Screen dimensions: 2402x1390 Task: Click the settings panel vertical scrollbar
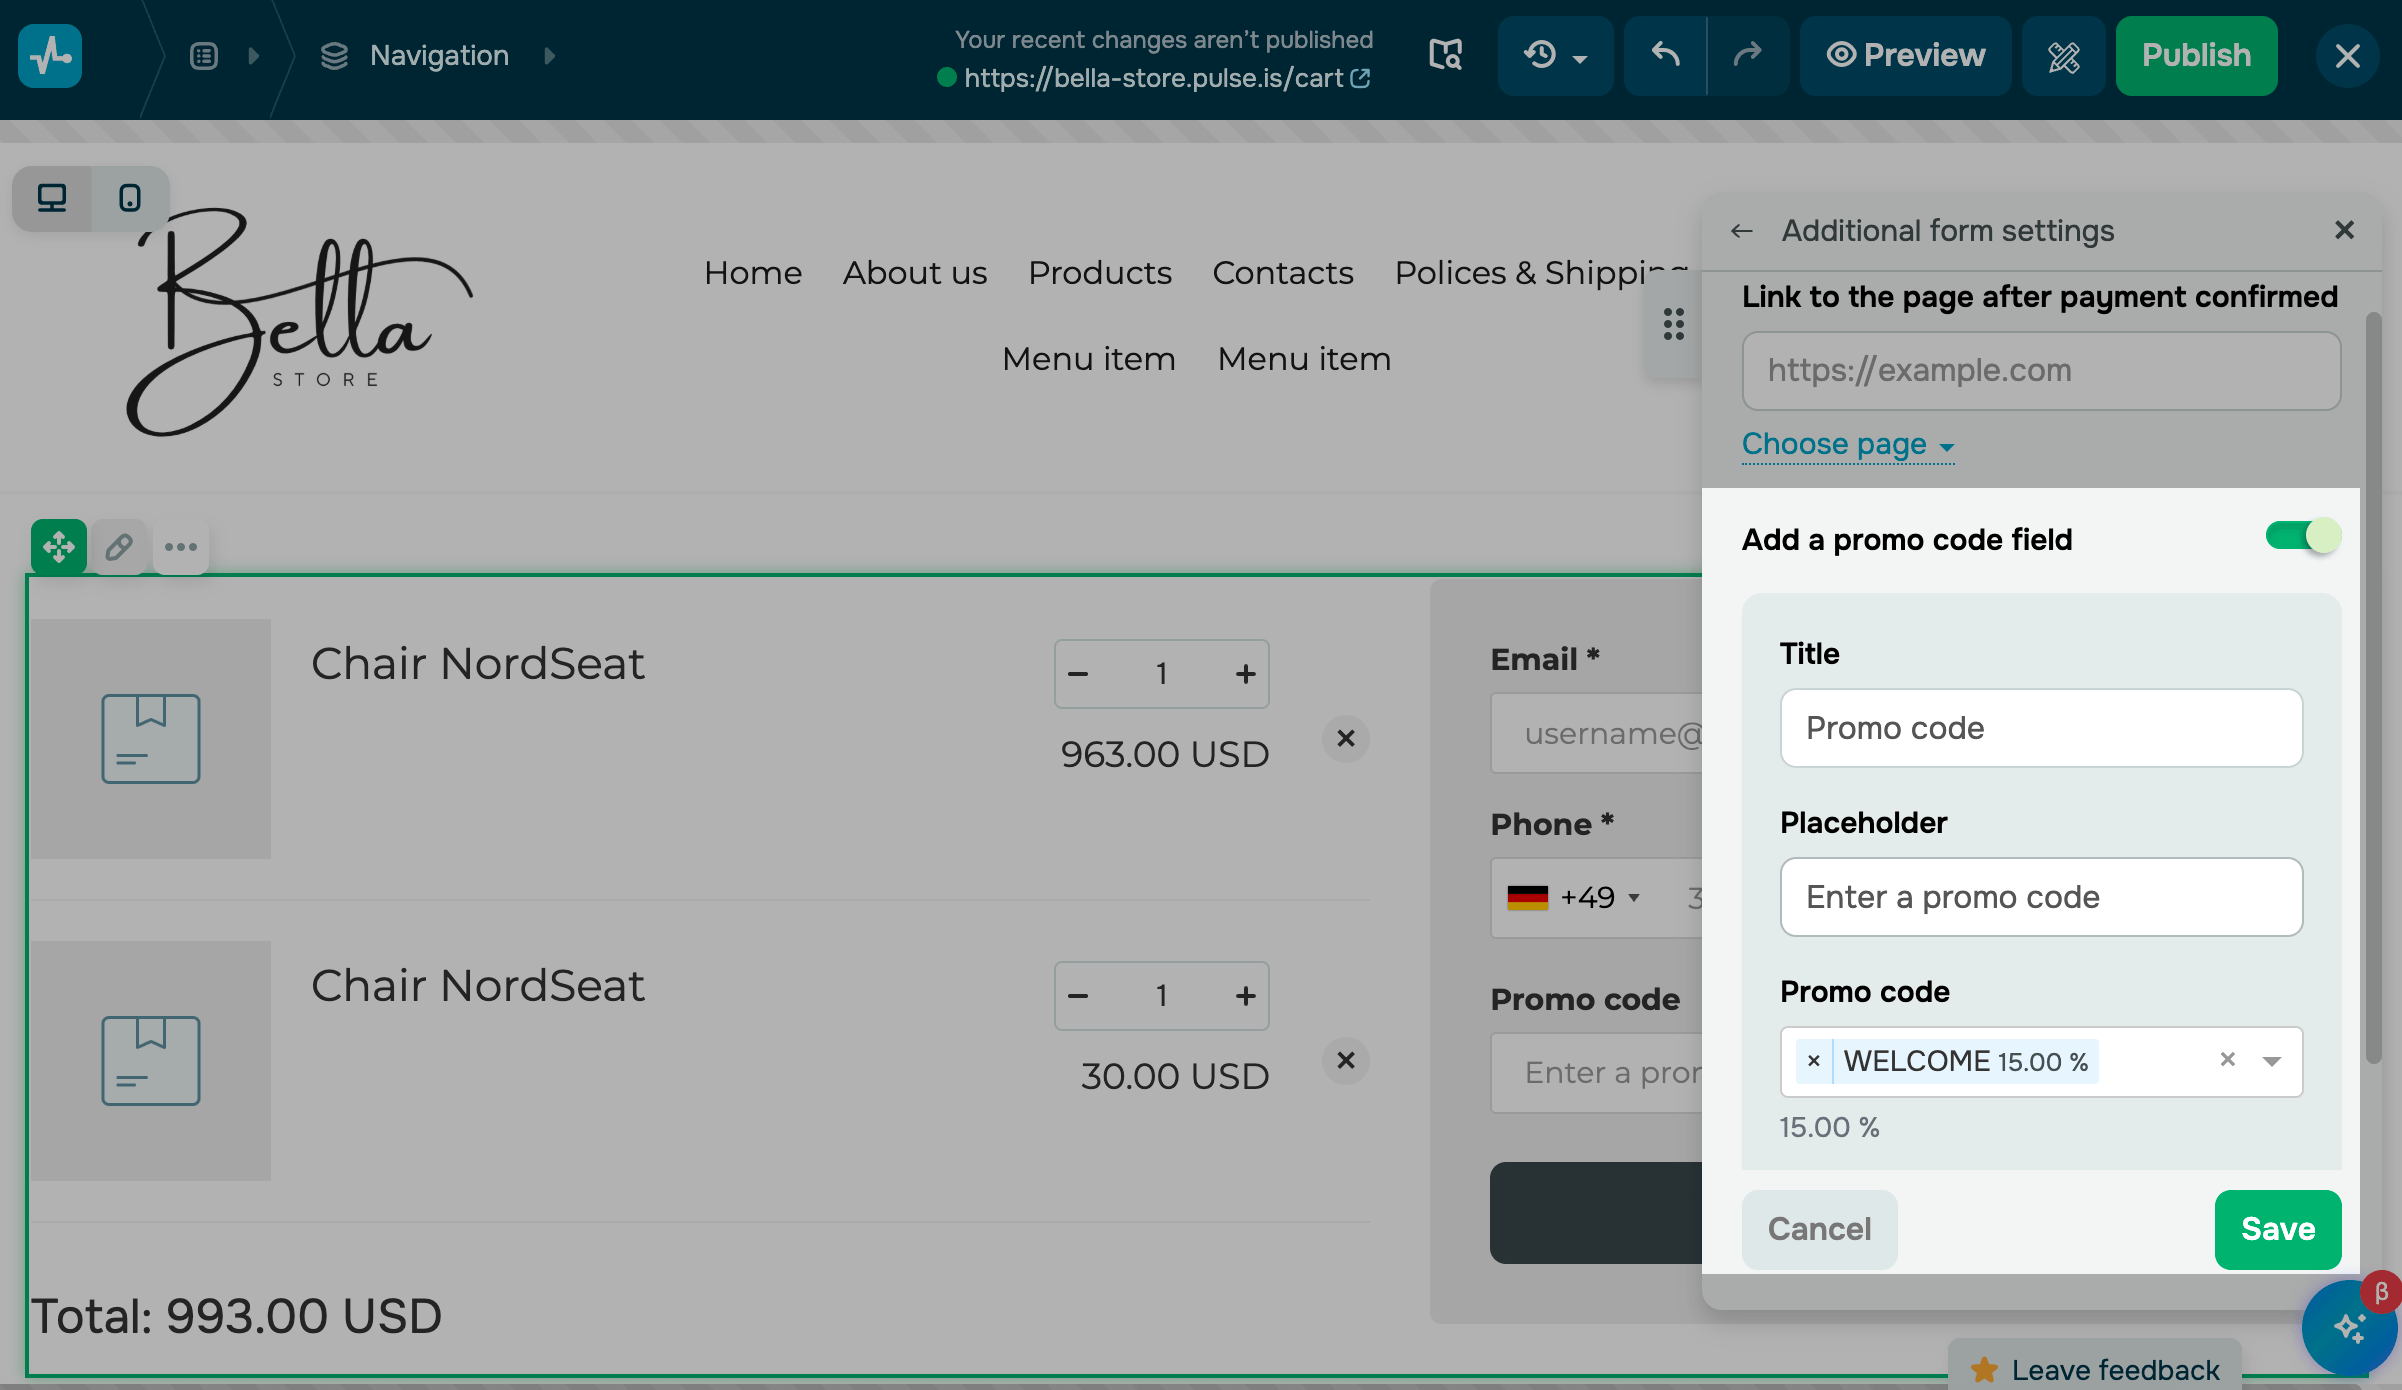click(x=2373, y=690)
